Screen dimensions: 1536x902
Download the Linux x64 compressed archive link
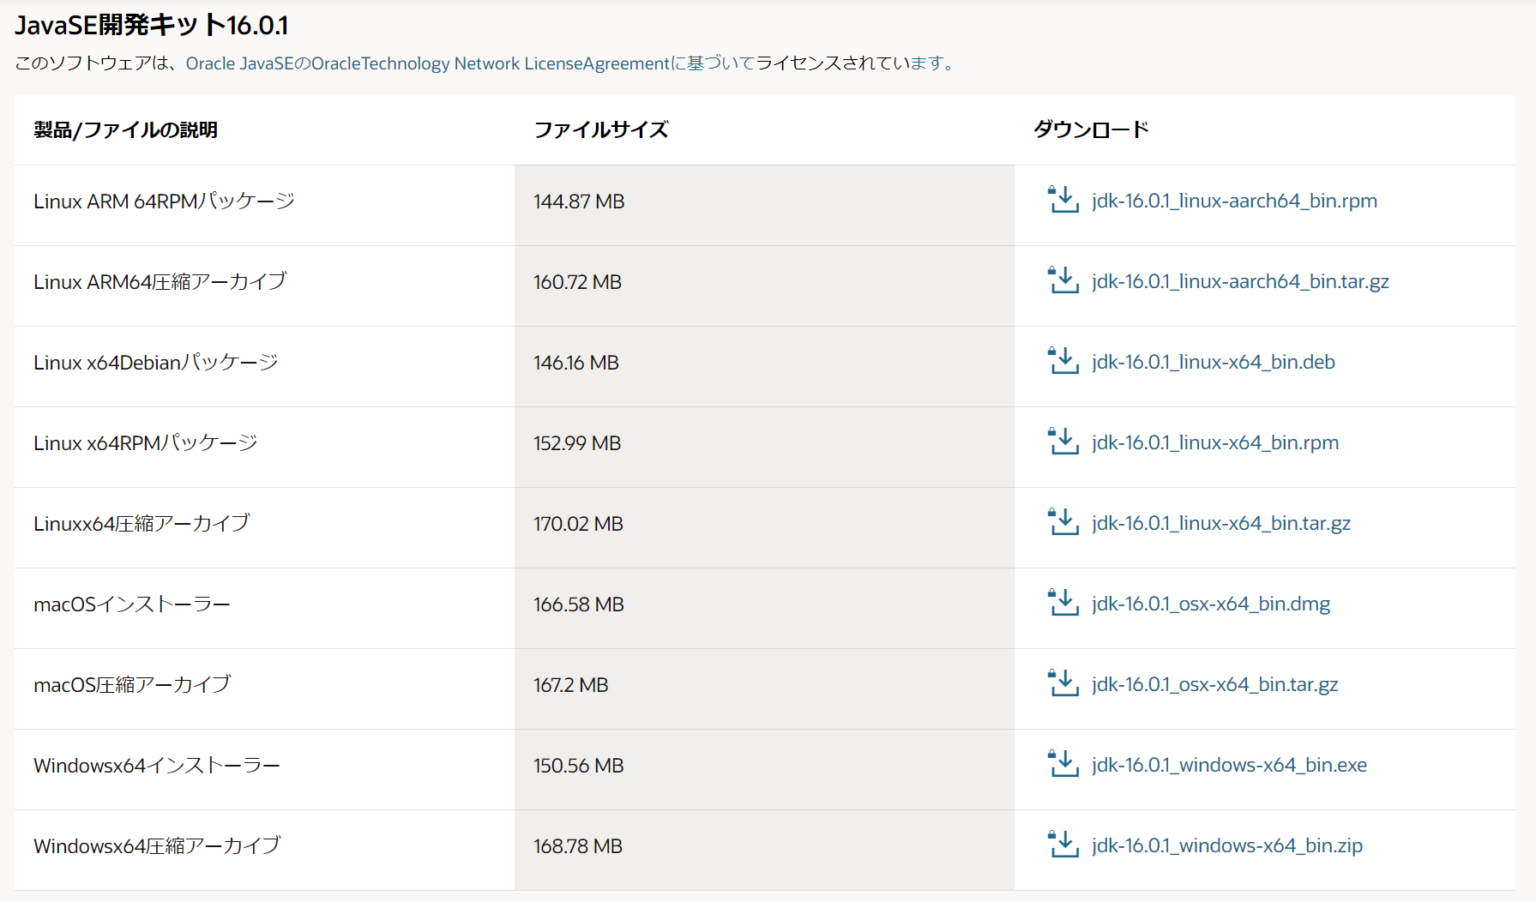[1221, 522]
